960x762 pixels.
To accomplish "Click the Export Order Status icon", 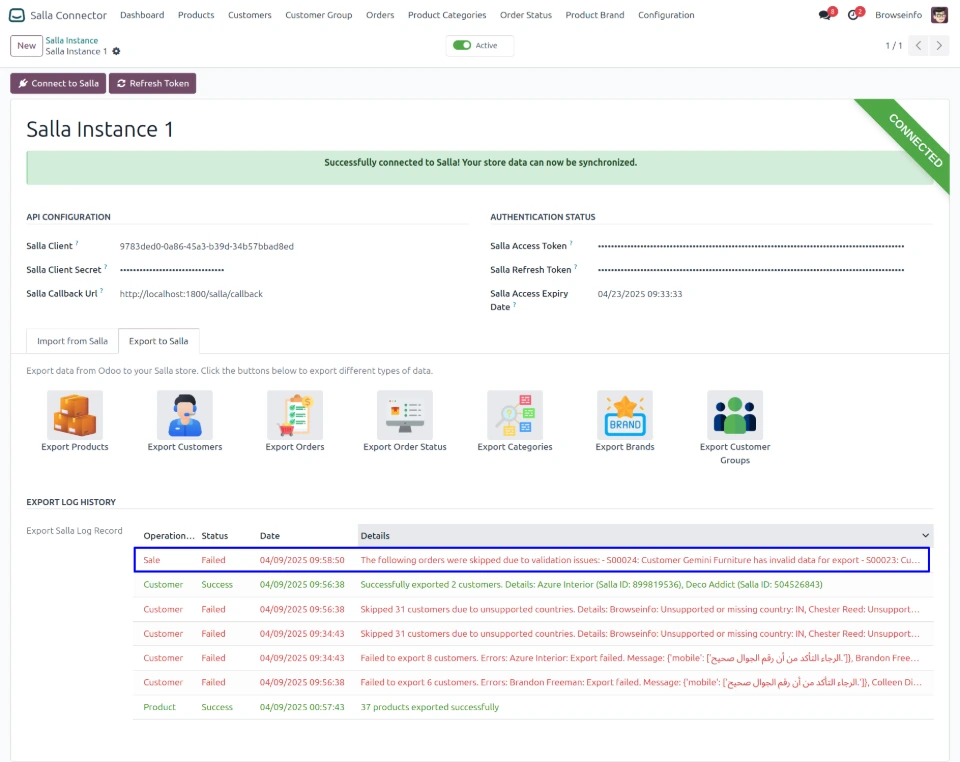I will 405,415.
